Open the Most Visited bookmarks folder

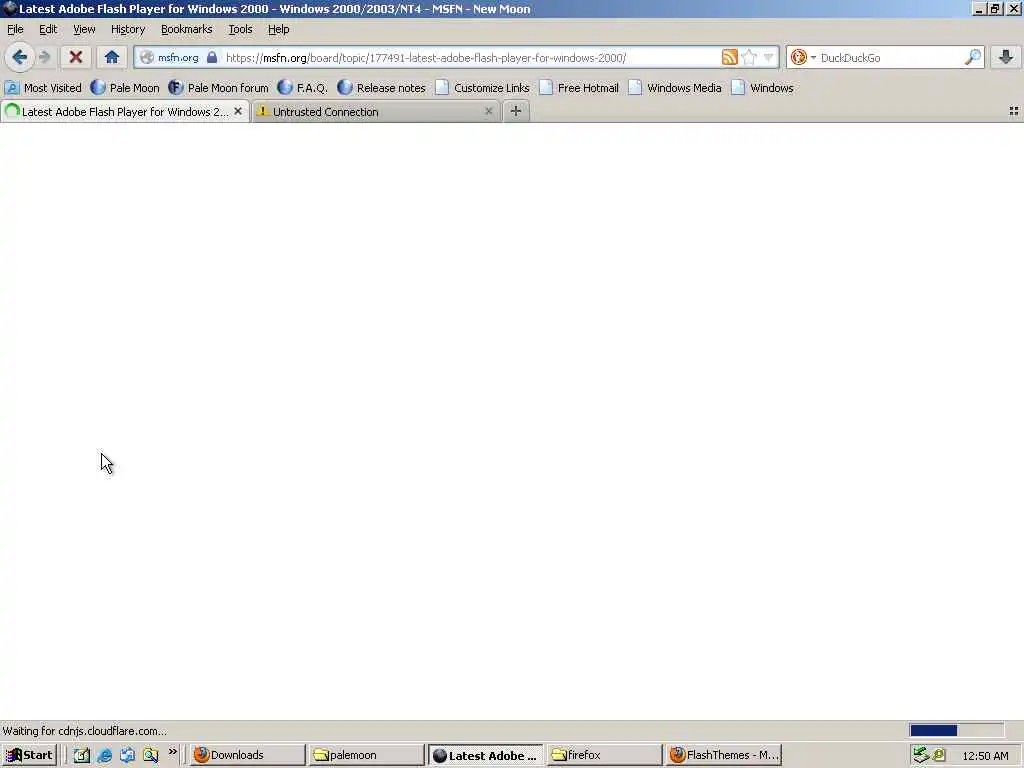(x=43, y=88)
